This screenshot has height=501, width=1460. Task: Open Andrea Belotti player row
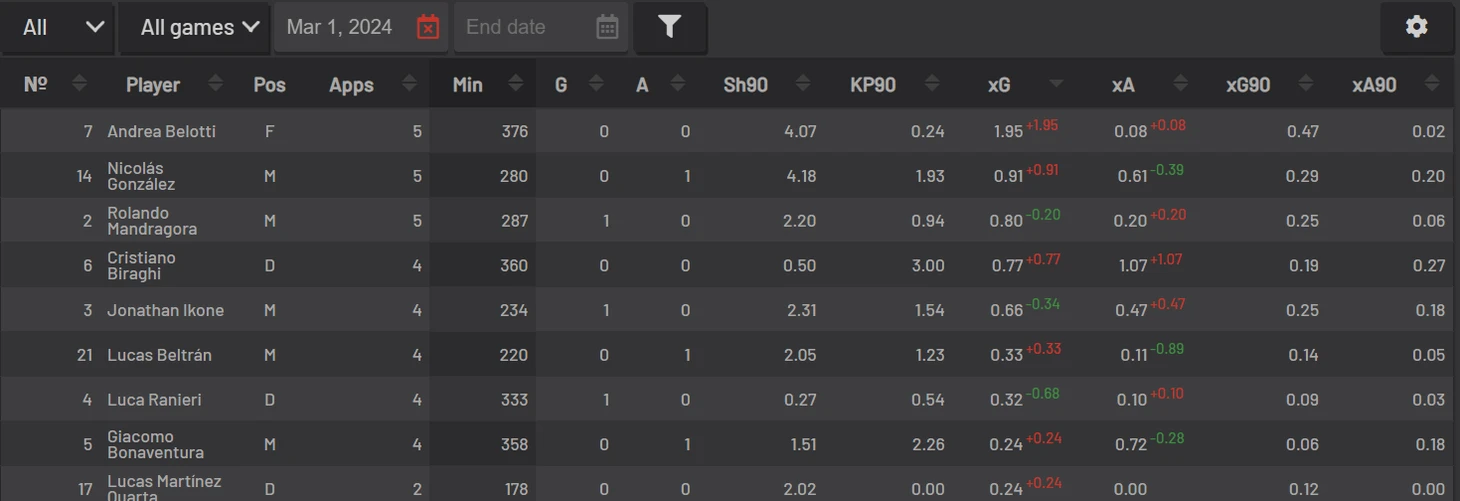(x=727, y=131)
